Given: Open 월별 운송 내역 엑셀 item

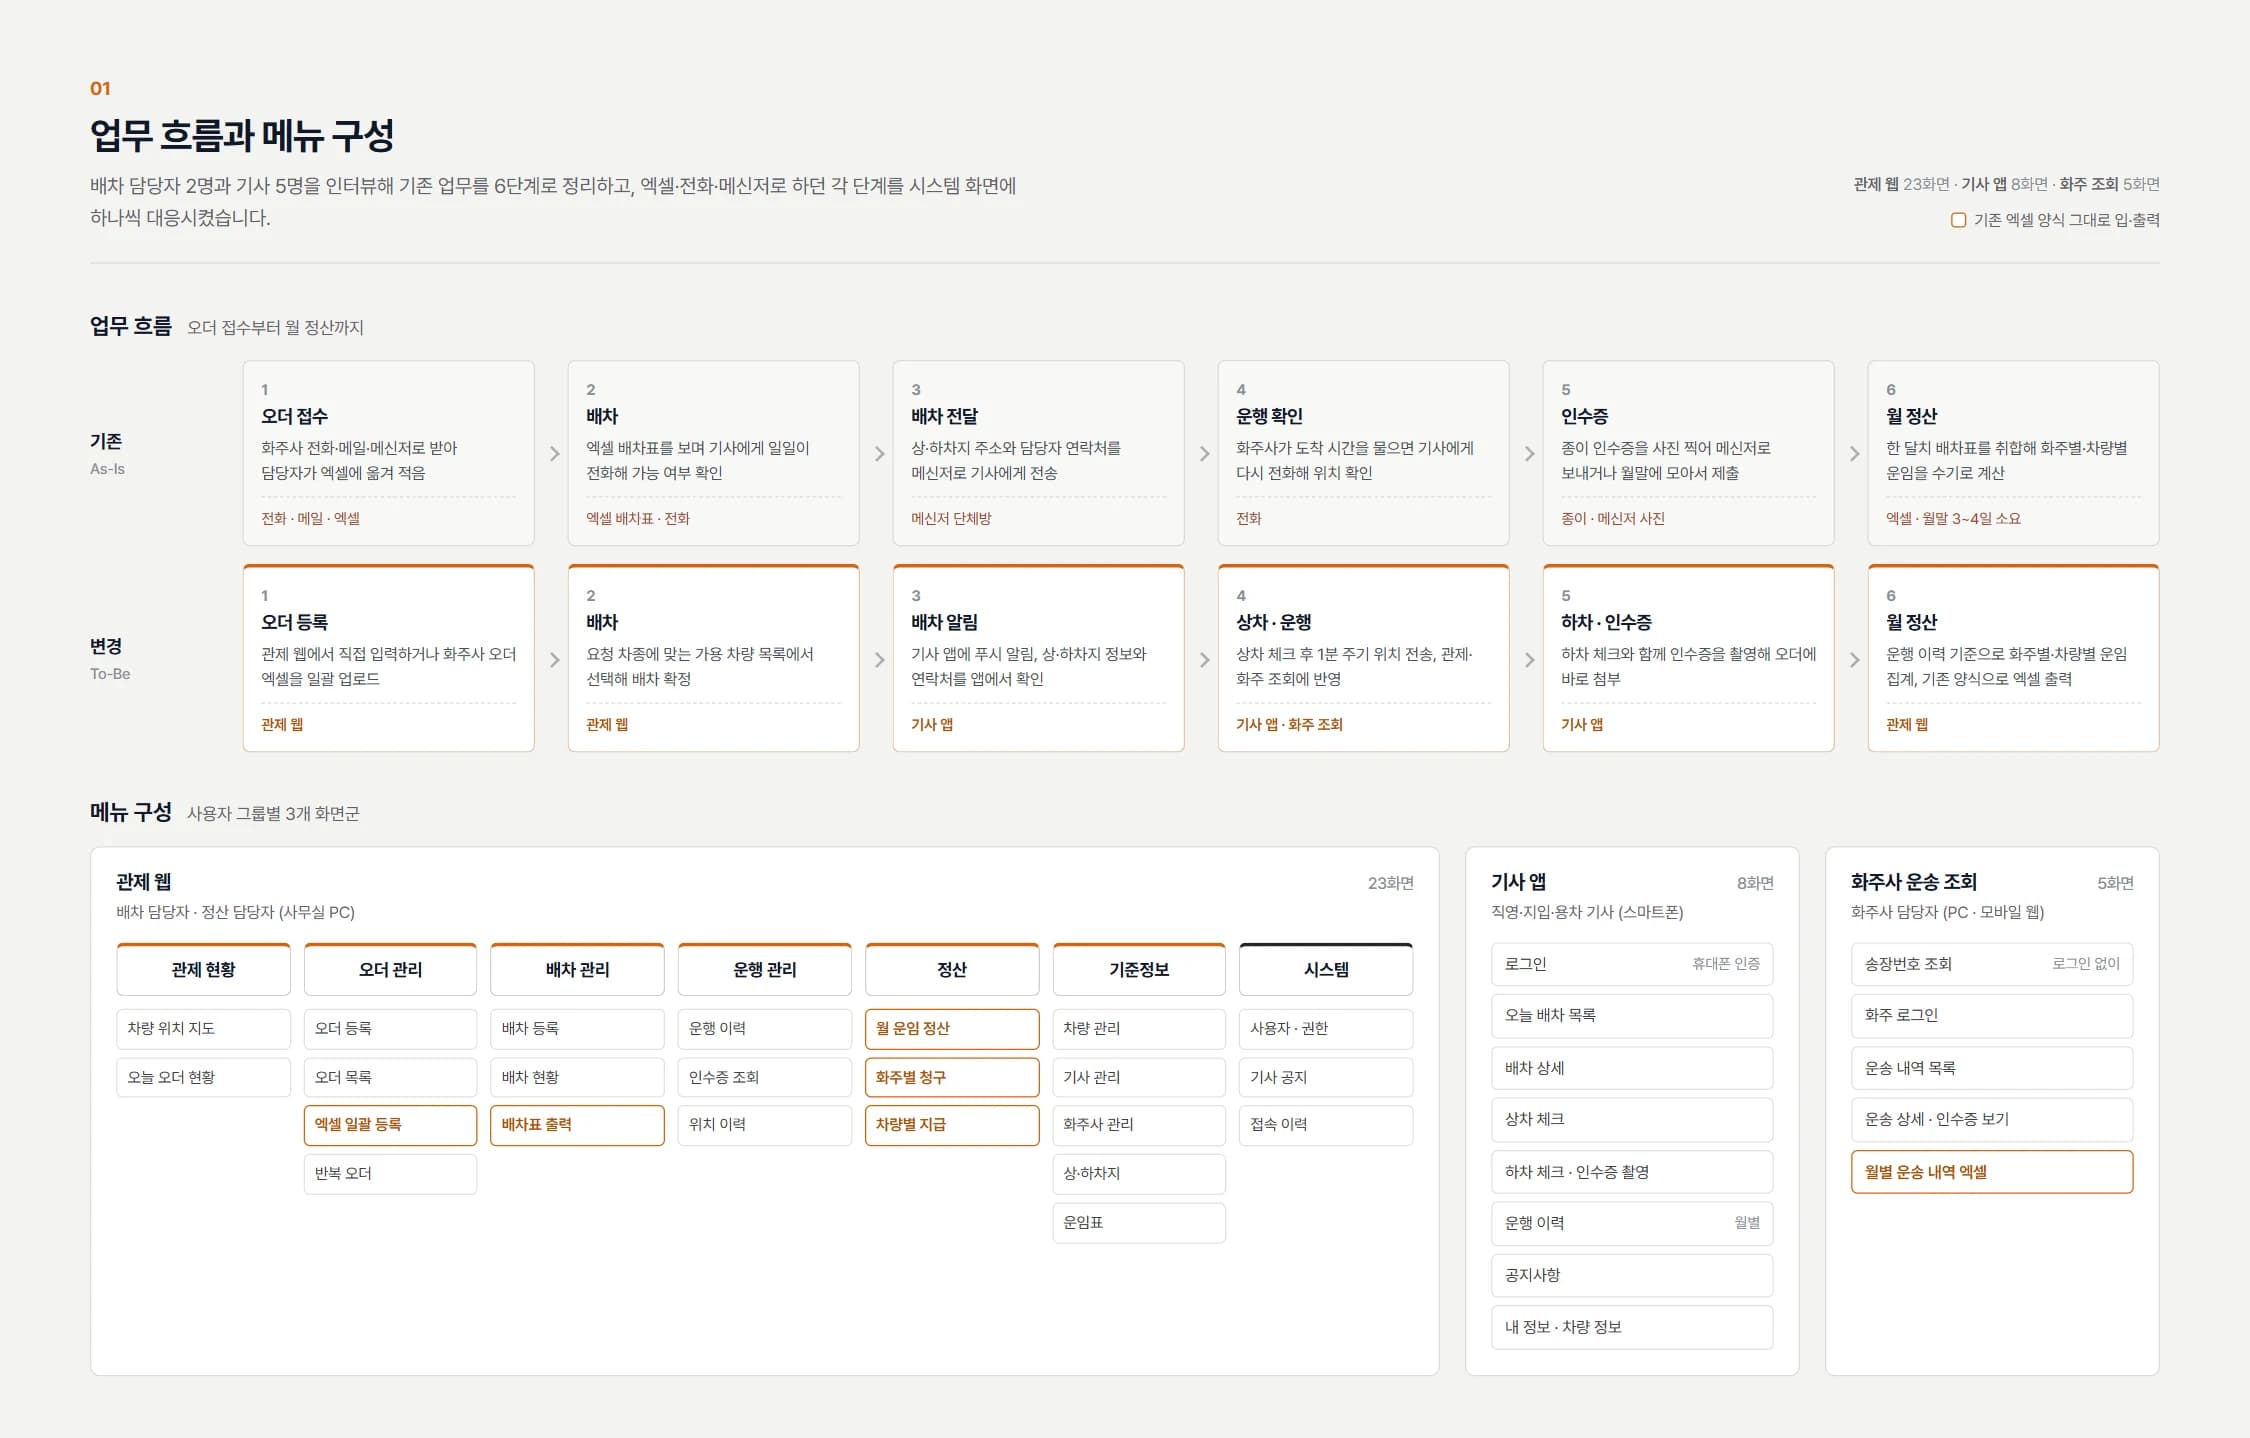Looking at the screenshot, I should 1992,1172.
